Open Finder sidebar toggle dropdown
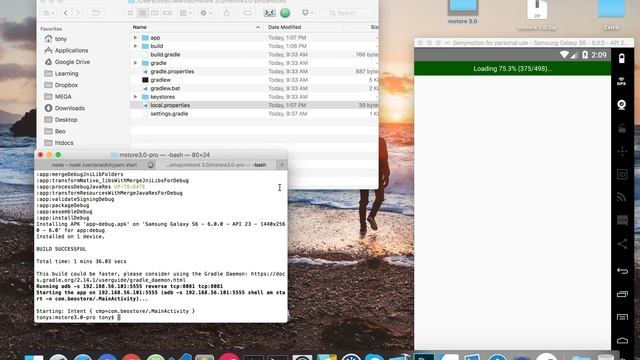 click(x=49, y=13)
